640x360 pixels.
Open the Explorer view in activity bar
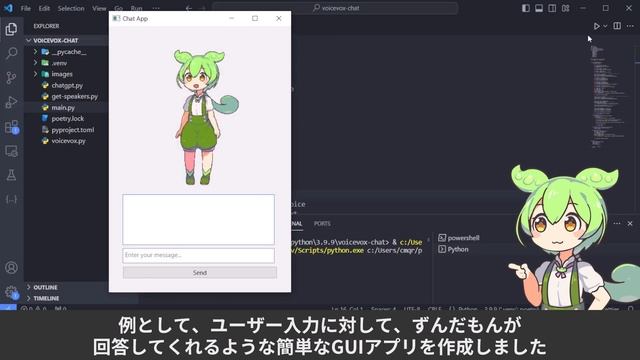tap(11, 29)
